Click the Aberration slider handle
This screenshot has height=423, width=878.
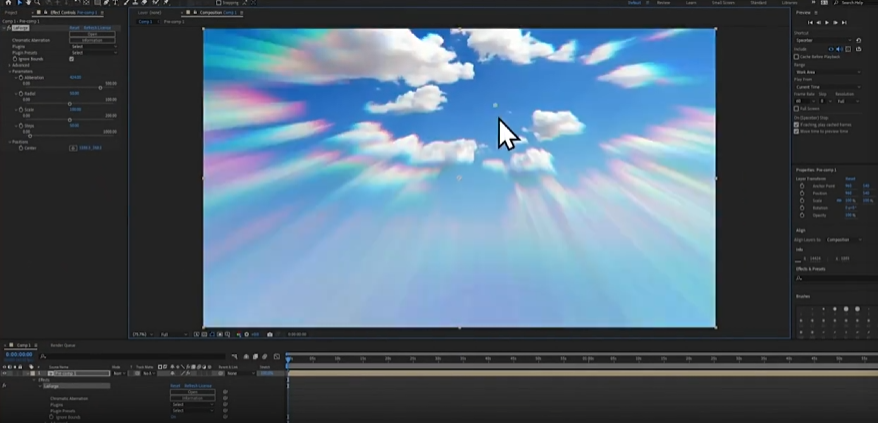[99, 88]
